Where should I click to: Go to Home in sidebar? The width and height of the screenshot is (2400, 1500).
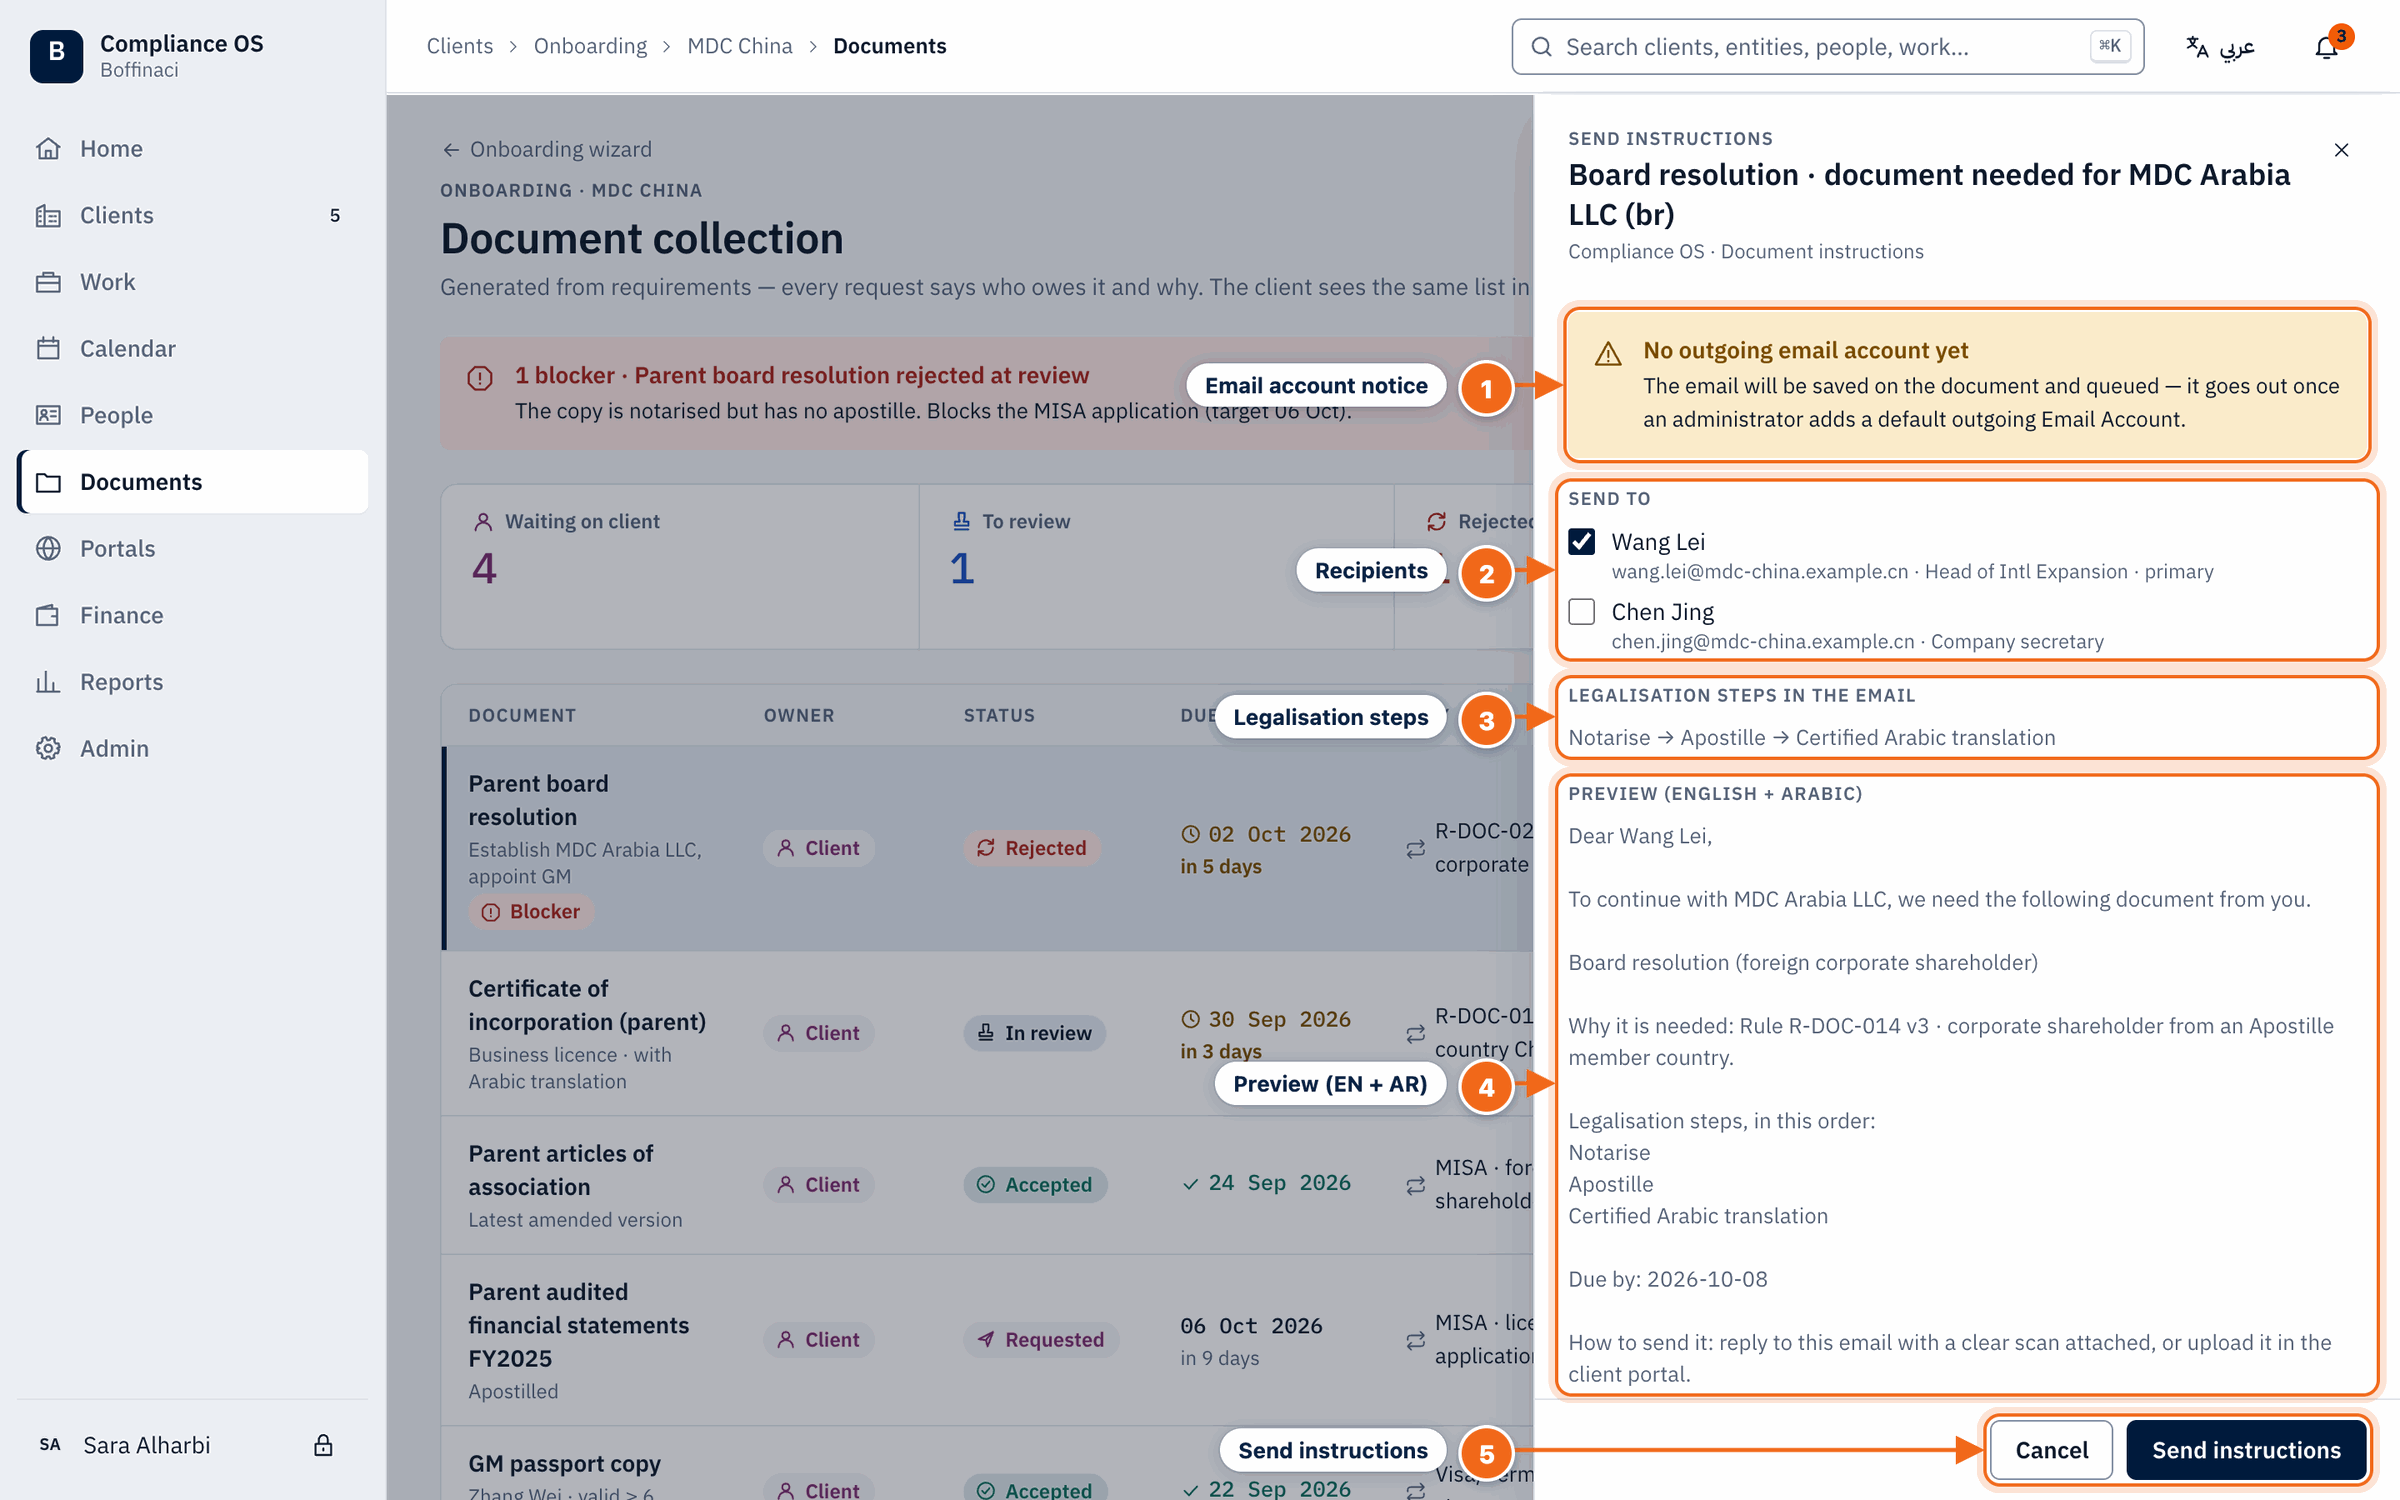click(x=192, y=149)
